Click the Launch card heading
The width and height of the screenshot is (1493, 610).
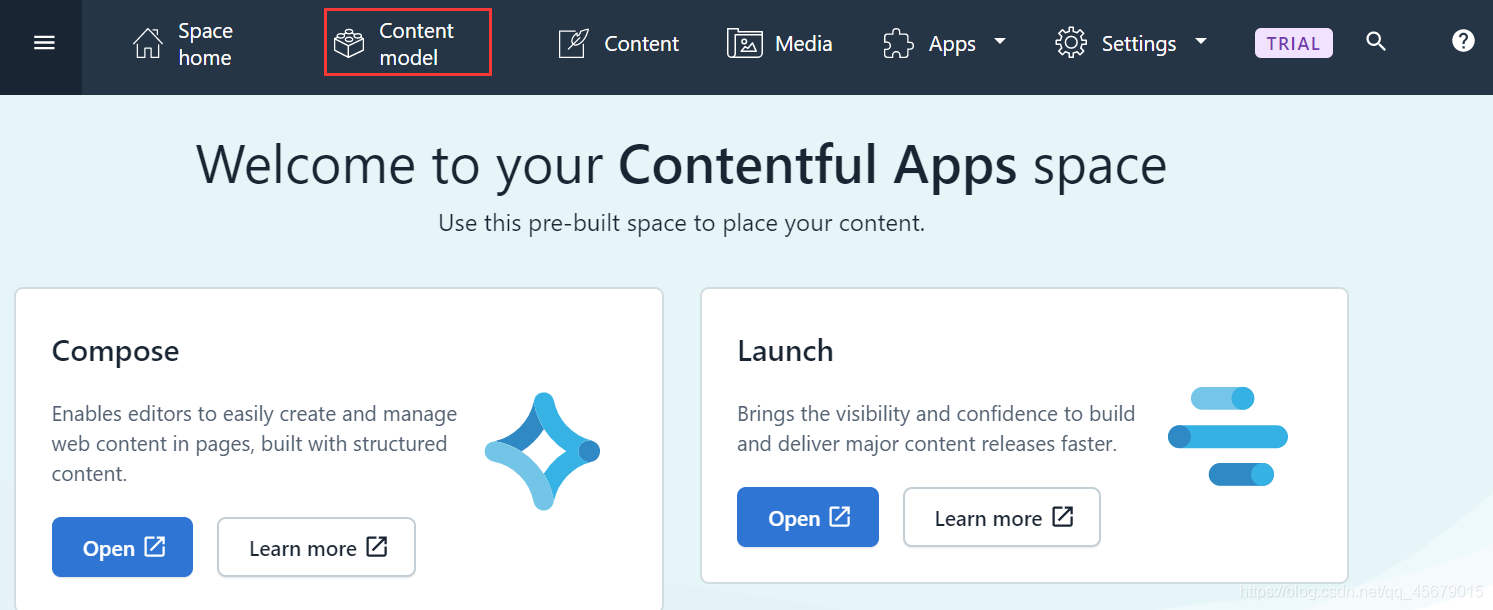(785, 351)
